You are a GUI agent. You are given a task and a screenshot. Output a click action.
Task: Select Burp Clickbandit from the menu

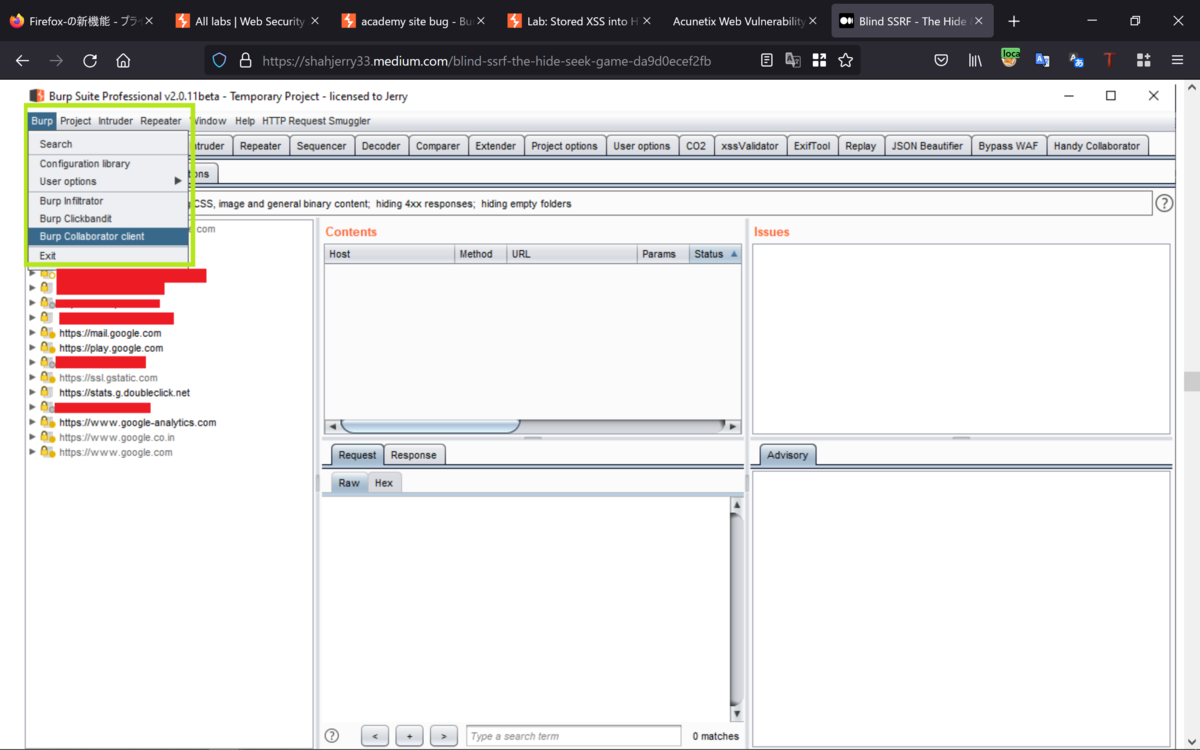point(108,218)
